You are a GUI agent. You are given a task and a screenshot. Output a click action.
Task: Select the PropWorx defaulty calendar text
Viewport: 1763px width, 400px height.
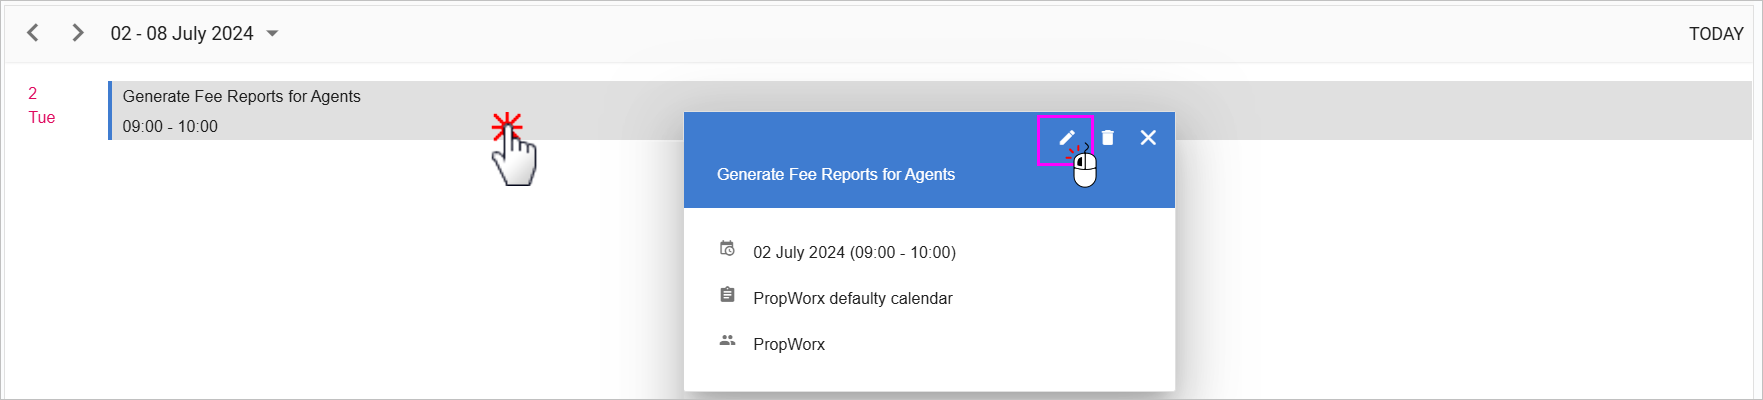click(x=852, y=298)
